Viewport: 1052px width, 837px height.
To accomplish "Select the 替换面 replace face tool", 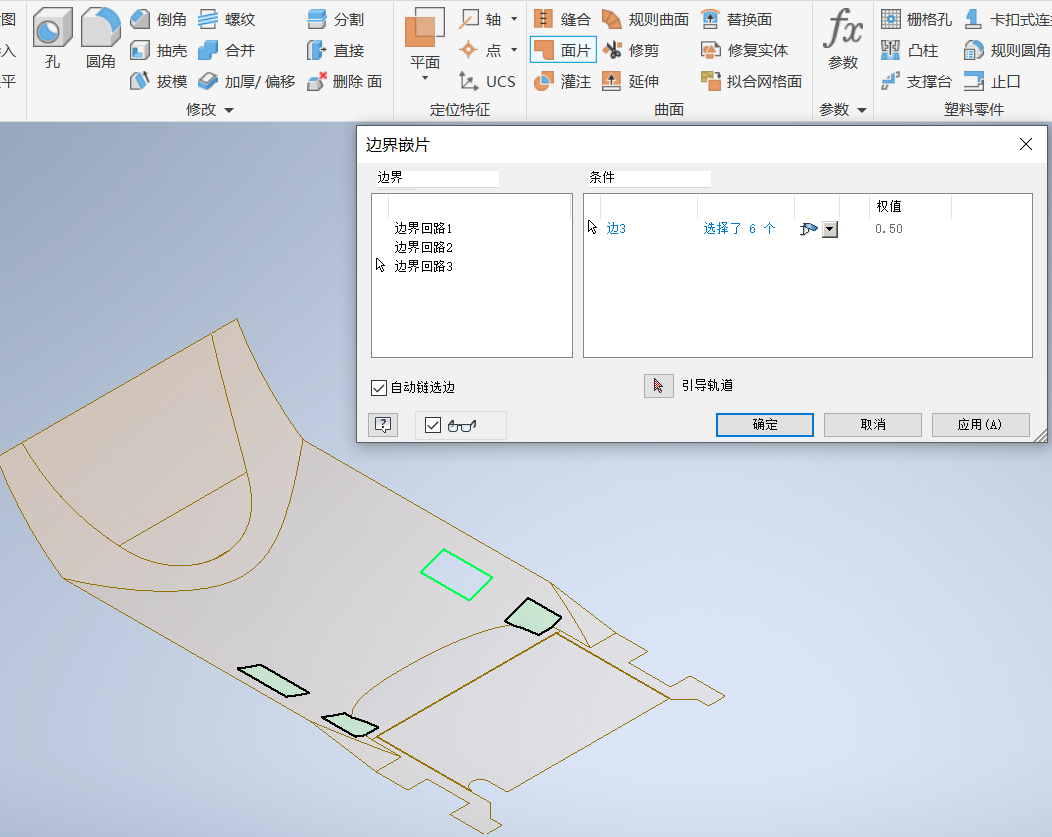I will tap(736, 19).
